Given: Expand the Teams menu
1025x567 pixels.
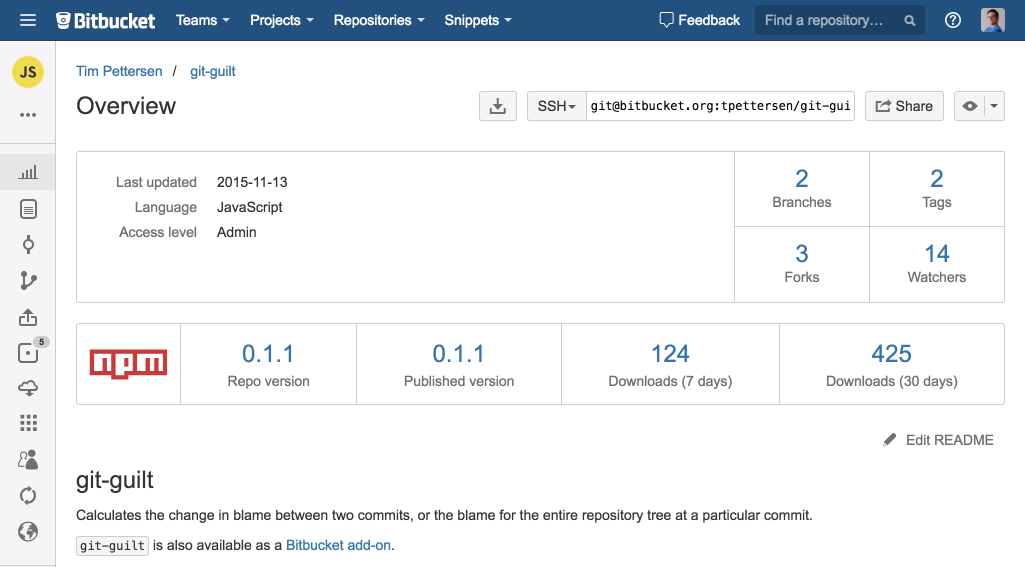Looking at the screenshot, I should coord(203,20).
